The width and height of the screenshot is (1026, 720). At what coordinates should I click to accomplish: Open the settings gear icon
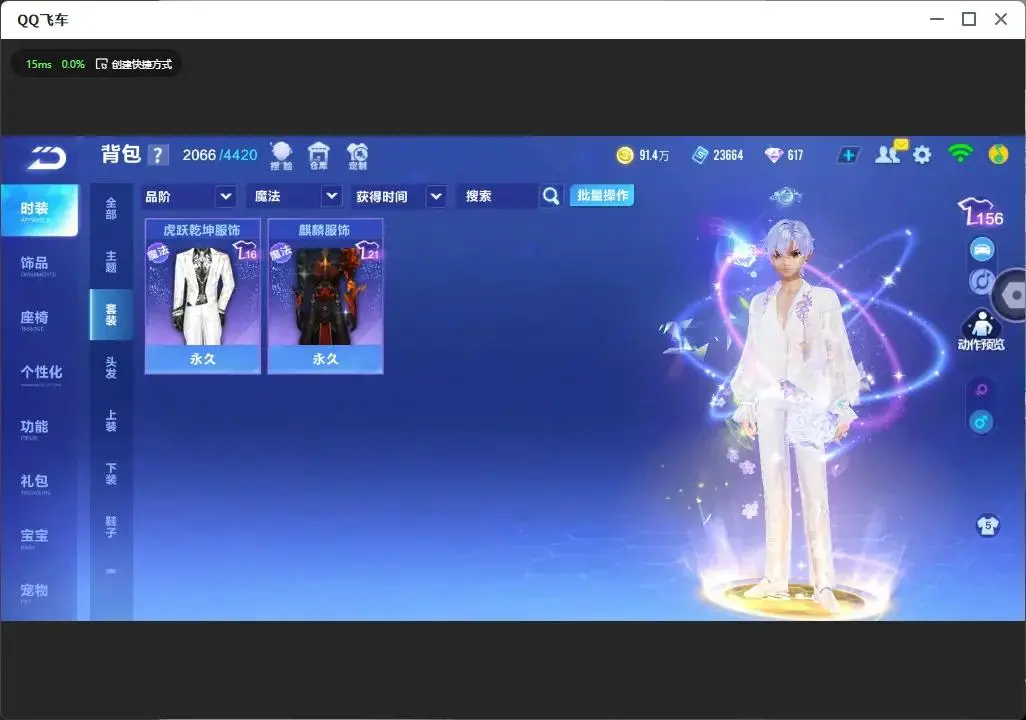click(922, 155)
